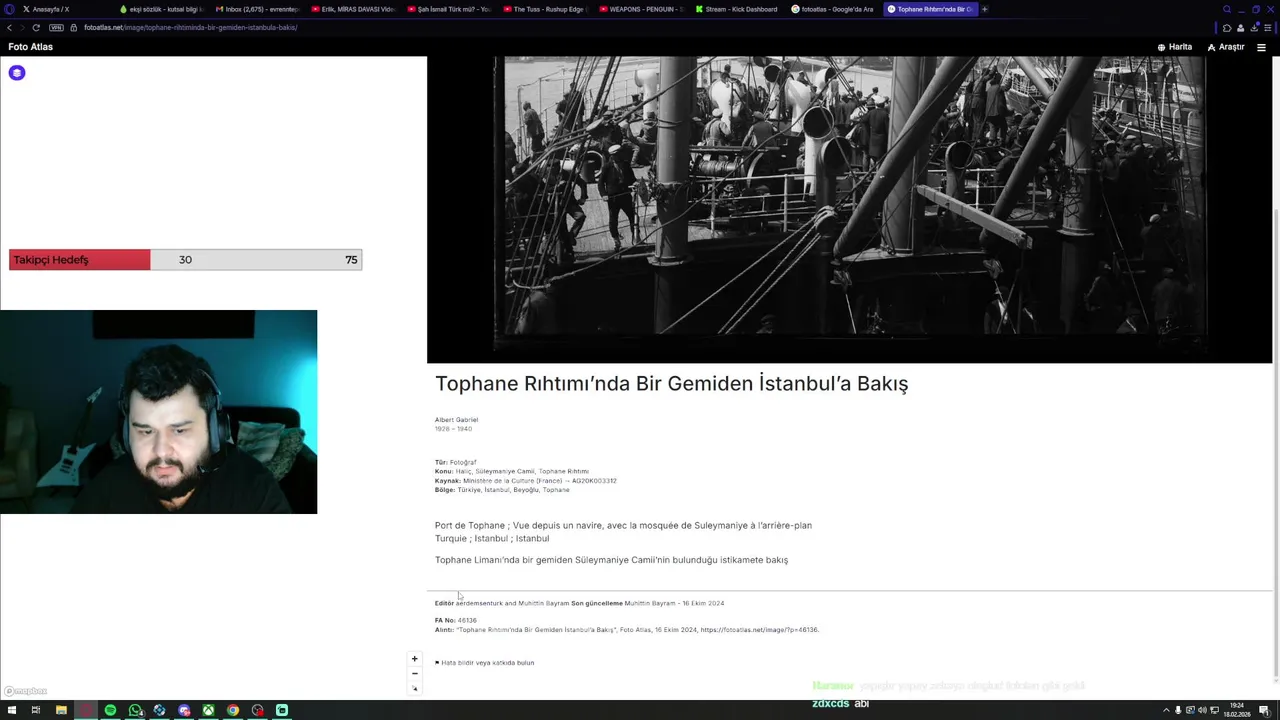
Task: Zoom in with the map plus button
Action: click(414, 659)
